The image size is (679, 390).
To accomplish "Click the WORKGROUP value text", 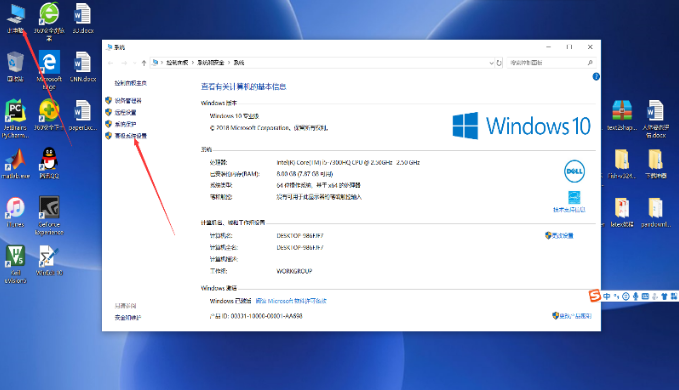I will click(x=294, y=271).
